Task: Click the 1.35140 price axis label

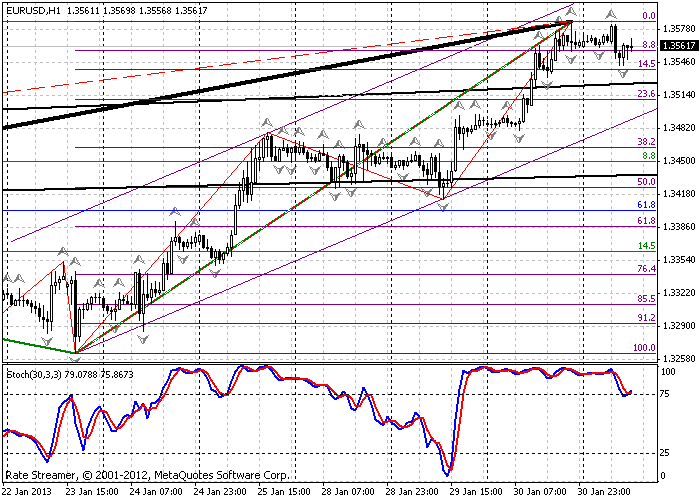Action: click(x=679, y=95)
